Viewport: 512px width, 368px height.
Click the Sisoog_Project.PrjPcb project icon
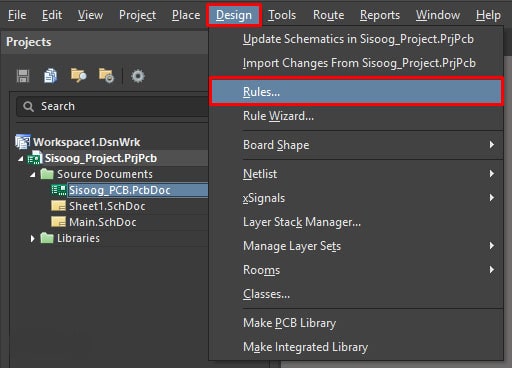(x=35, y=158)
